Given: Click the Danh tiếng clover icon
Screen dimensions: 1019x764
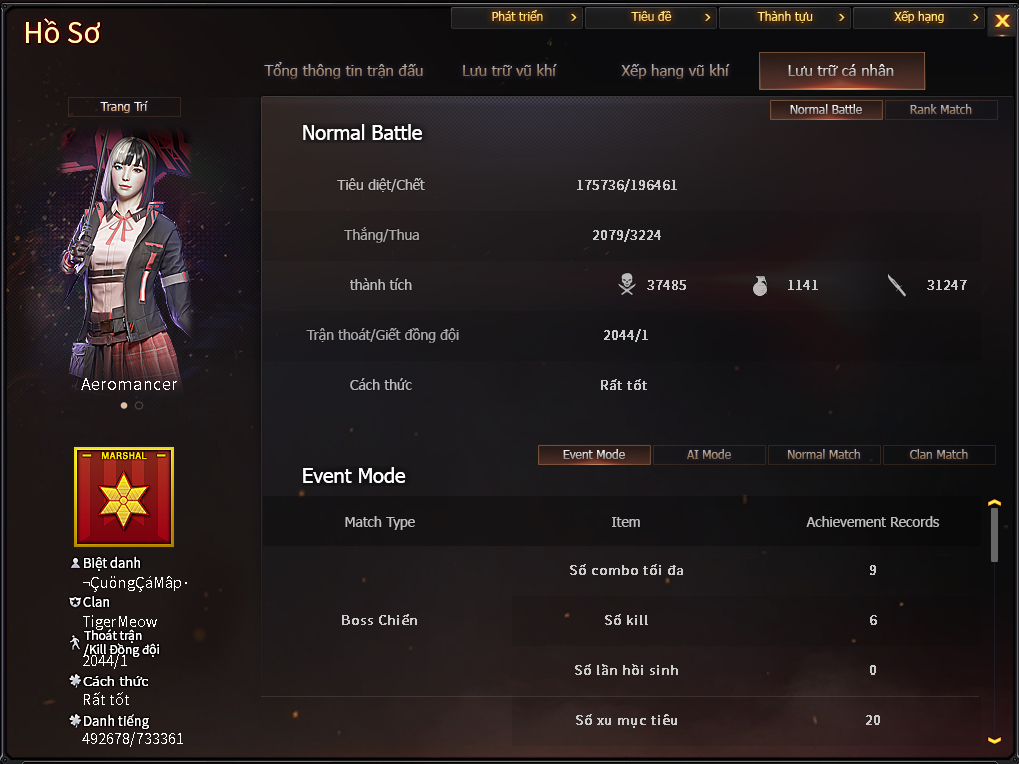Looking at the screenshot, I should (75, 720).
